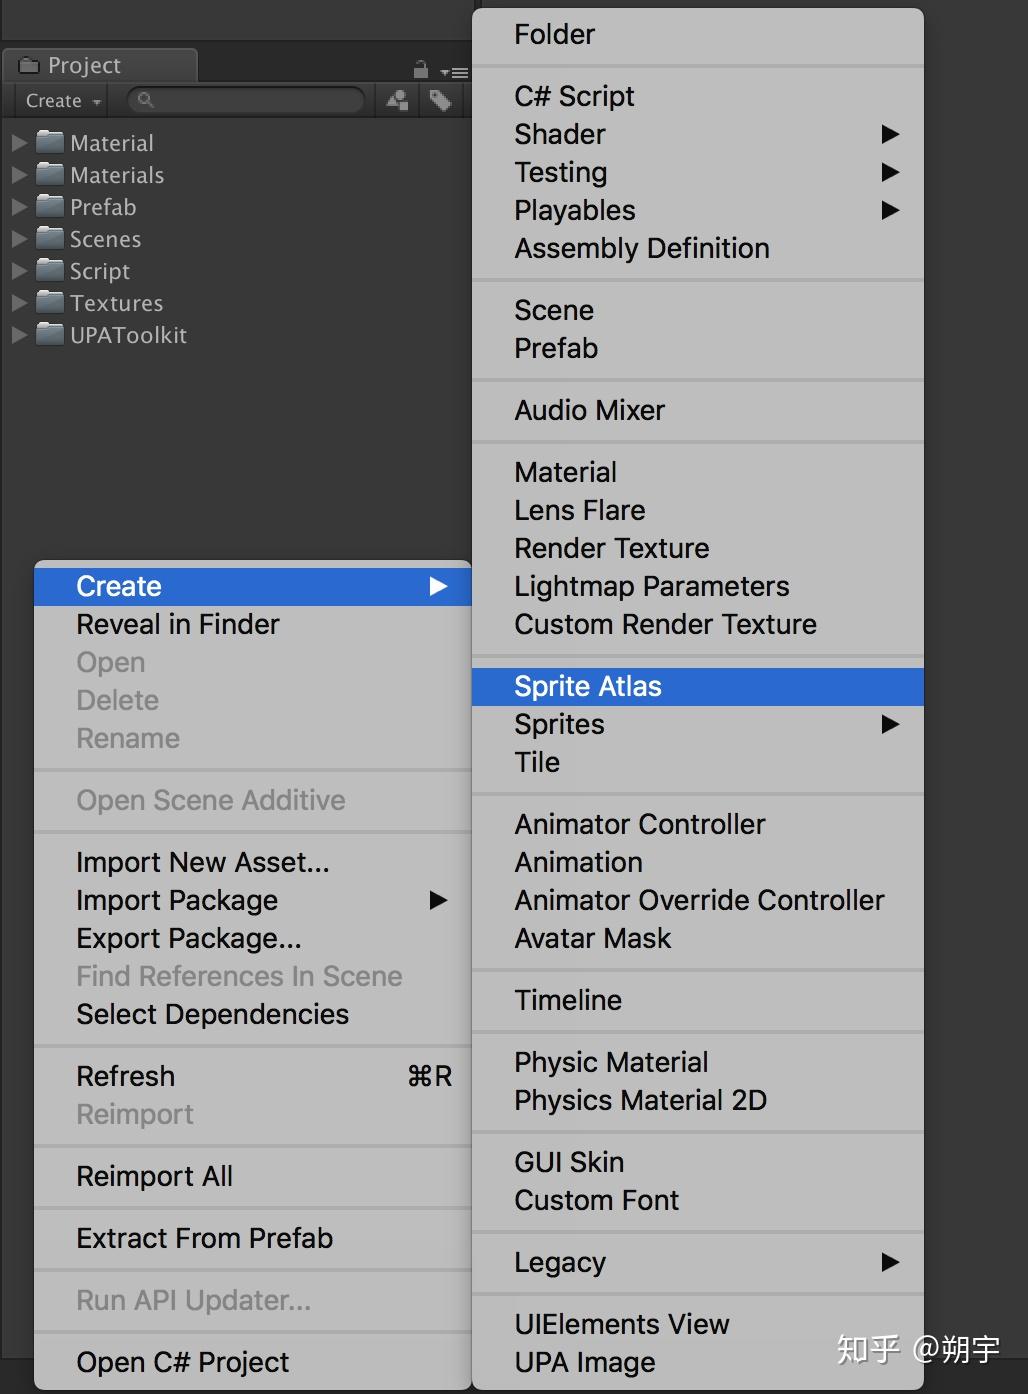
Task: Toggle the Project panel lock icon
Action: pyautogui.click(x=421, y=70)
